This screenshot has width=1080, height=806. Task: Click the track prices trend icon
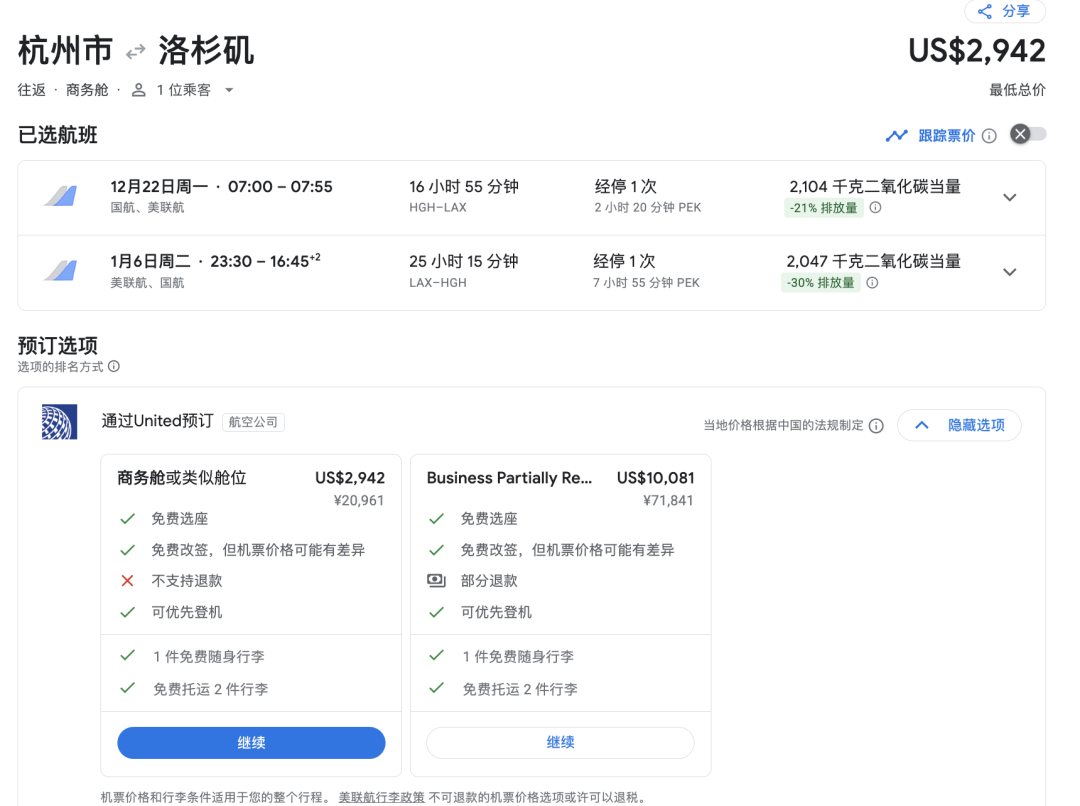[x=896, y=136]
